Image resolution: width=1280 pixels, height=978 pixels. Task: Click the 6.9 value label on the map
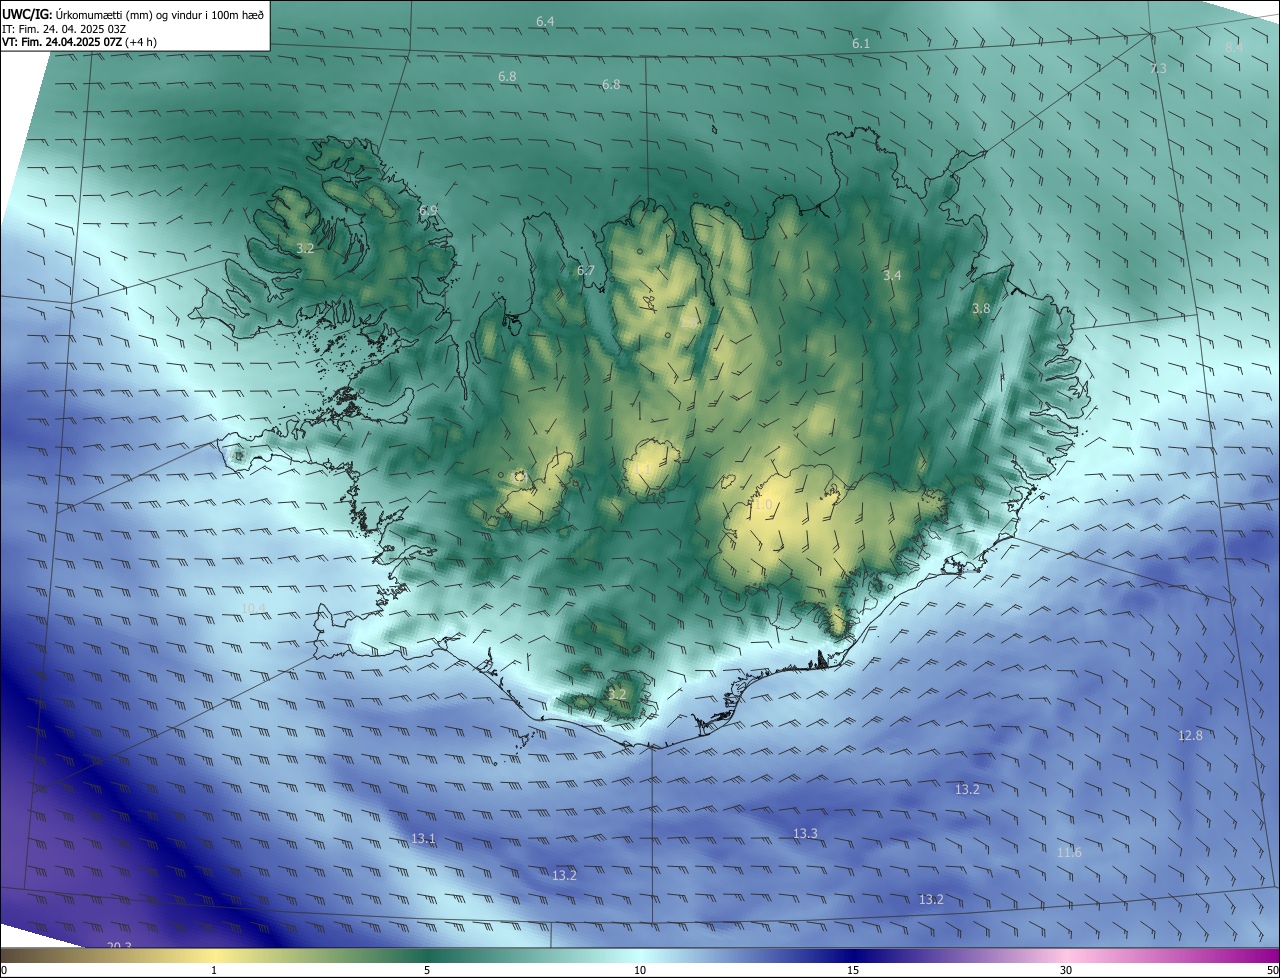428,211
